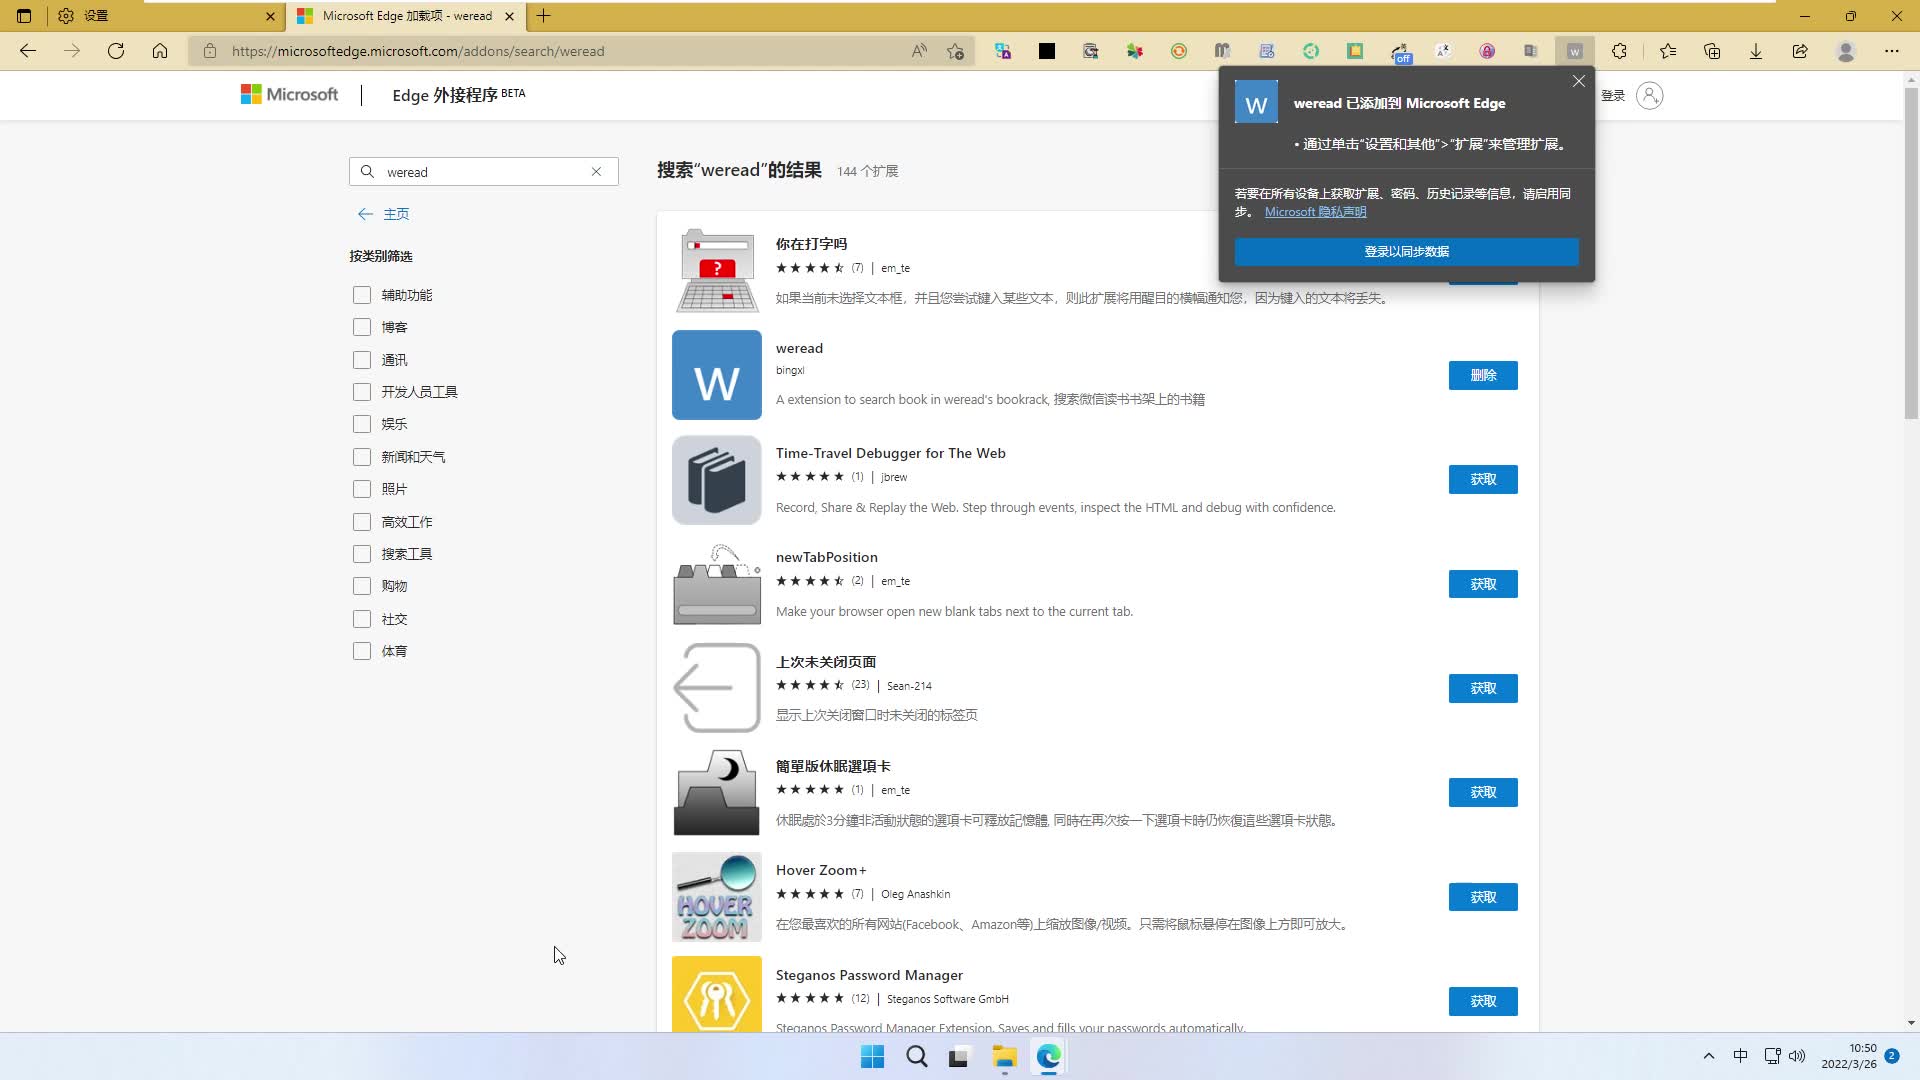
Task: Open tab actions menu icon
Action: coord(24,16)
